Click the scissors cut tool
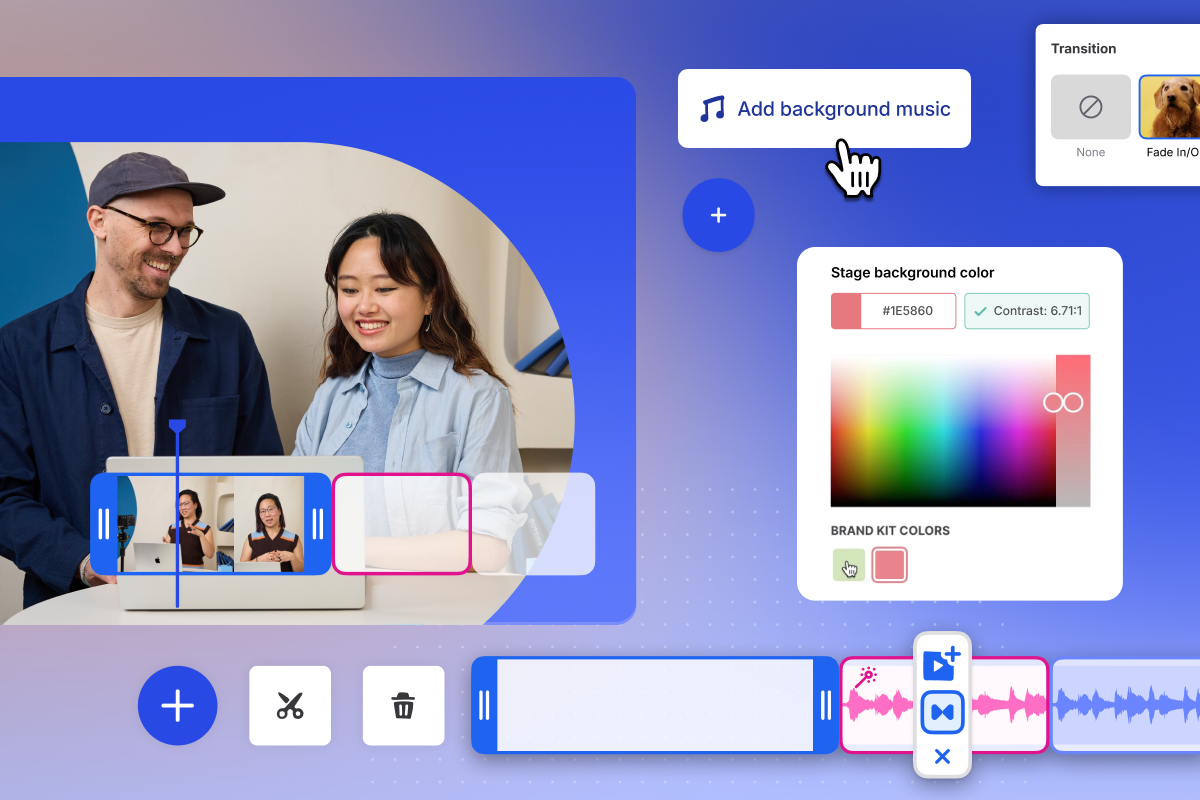 [290, 706]
